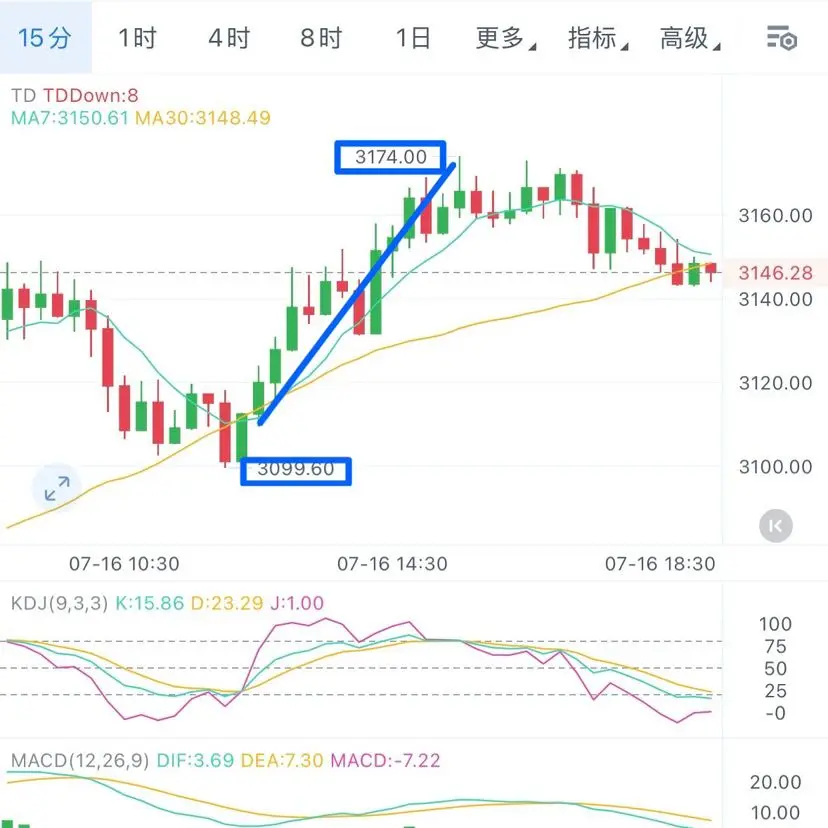The image size is (828, 828).
Task: Switch to the 4时 timeframe tab
Action: click(x=229, y=38)
